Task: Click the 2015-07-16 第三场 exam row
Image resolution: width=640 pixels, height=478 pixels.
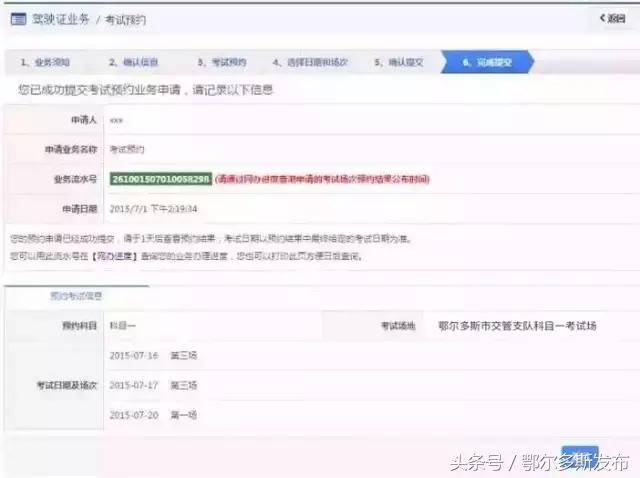Action: click(x=153, y=356)
